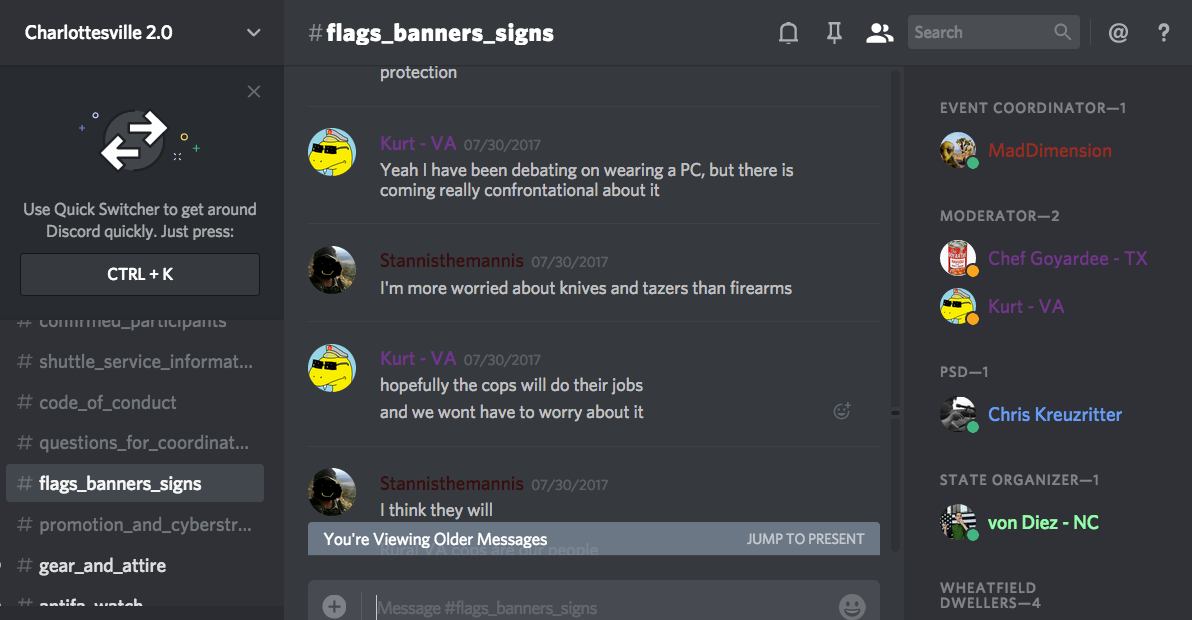
Task: Expand Charlottesville 2.0 server dropdown
Action: pos(254,33)
